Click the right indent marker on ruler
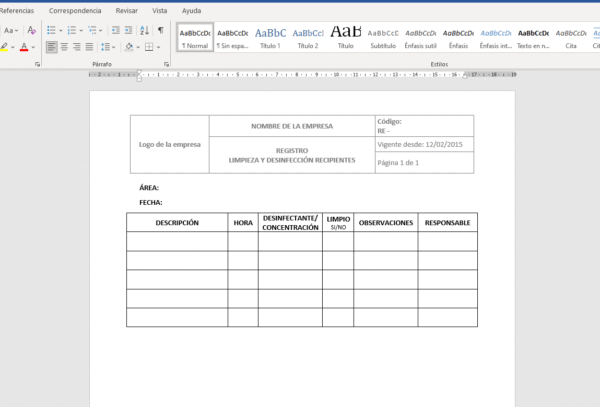This screenshot has width=600, height=407. pos(465,76)
